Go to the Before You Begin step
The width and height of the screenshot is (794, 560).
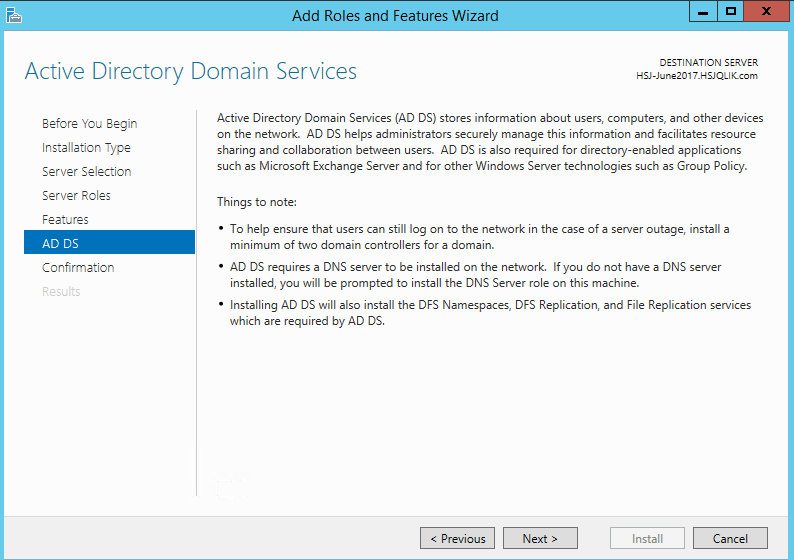[x=90, y=124]
